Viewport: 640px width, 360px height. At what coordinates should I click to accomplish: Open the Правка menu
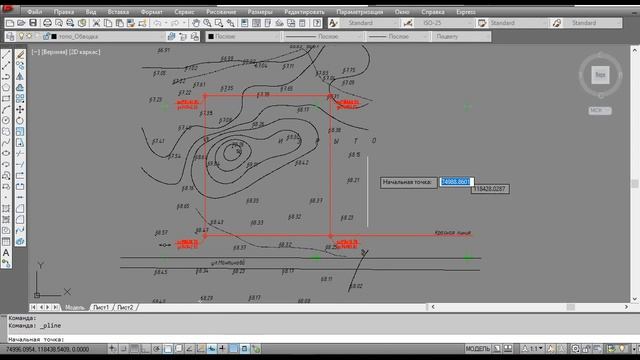(x=64, y=12)
